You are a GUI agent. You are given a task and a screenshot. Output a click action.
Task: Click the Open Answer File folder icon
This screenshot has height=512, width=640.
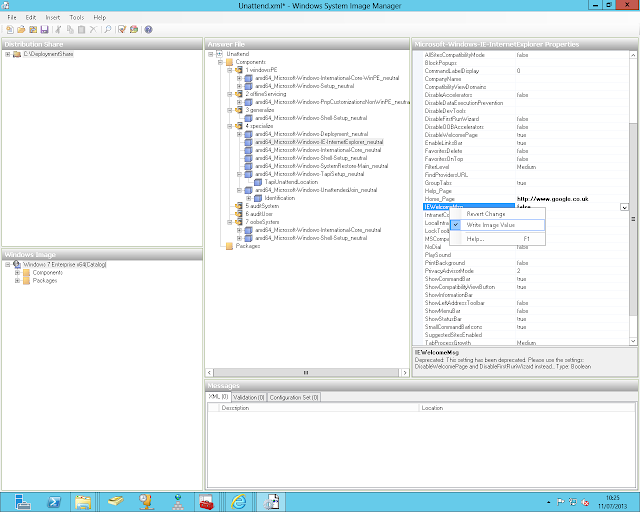[21, 29]
